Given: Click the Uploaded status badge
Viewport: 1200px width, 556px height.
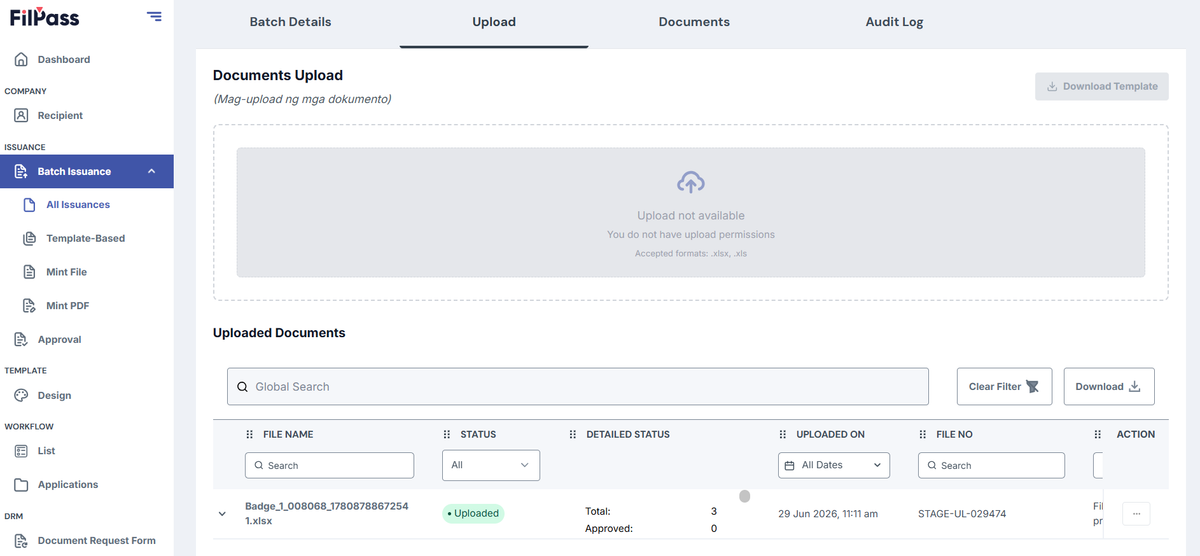Looking at the screenshot, I should [473, 514].
